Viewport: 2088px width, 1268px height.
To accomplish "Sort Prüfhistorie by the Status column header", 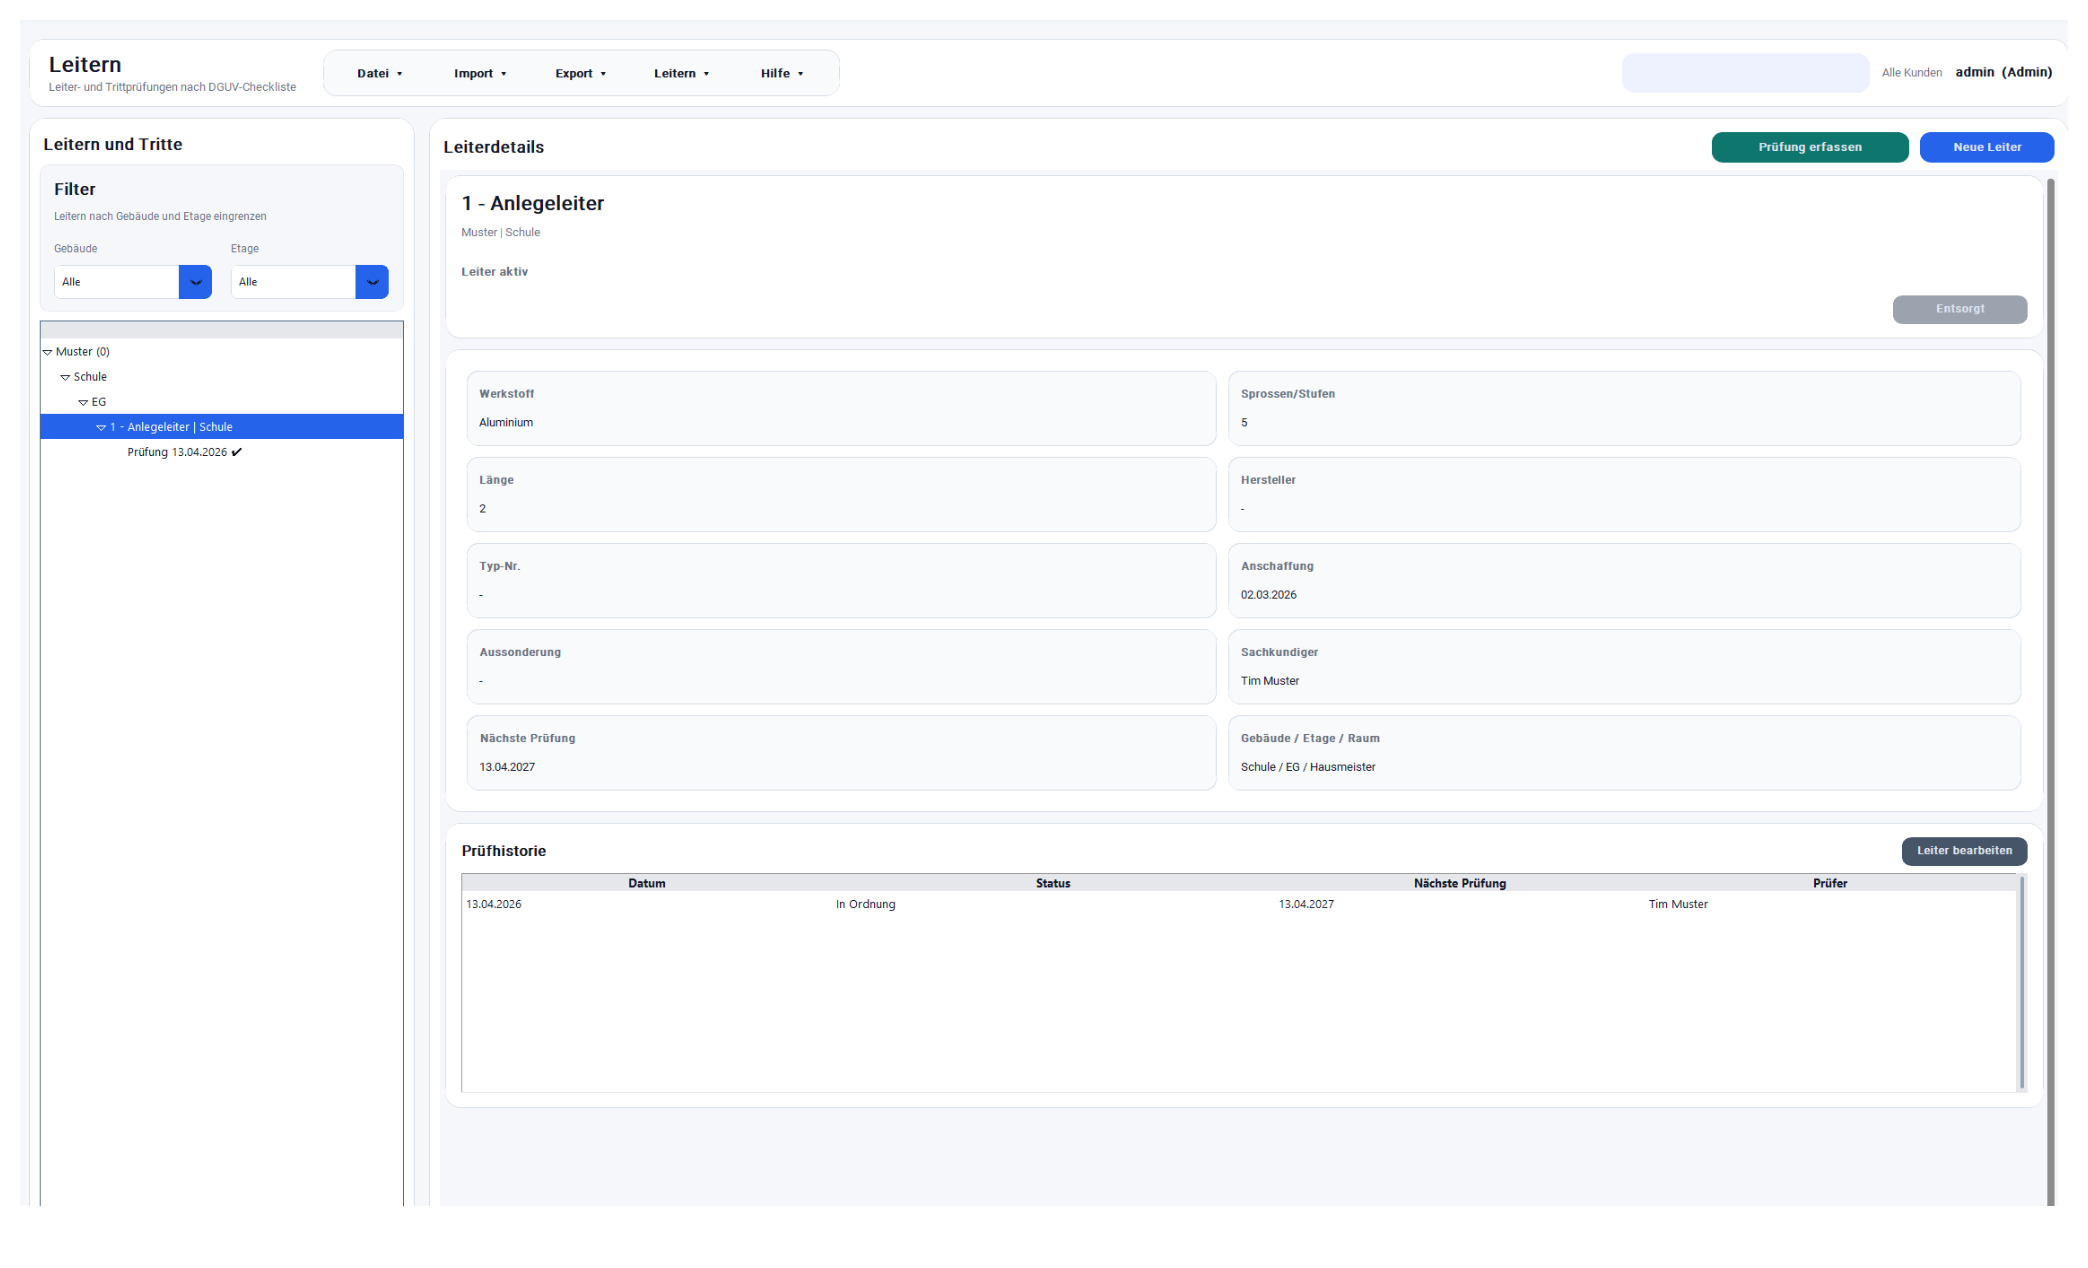I will click(x=1052, y=883).
